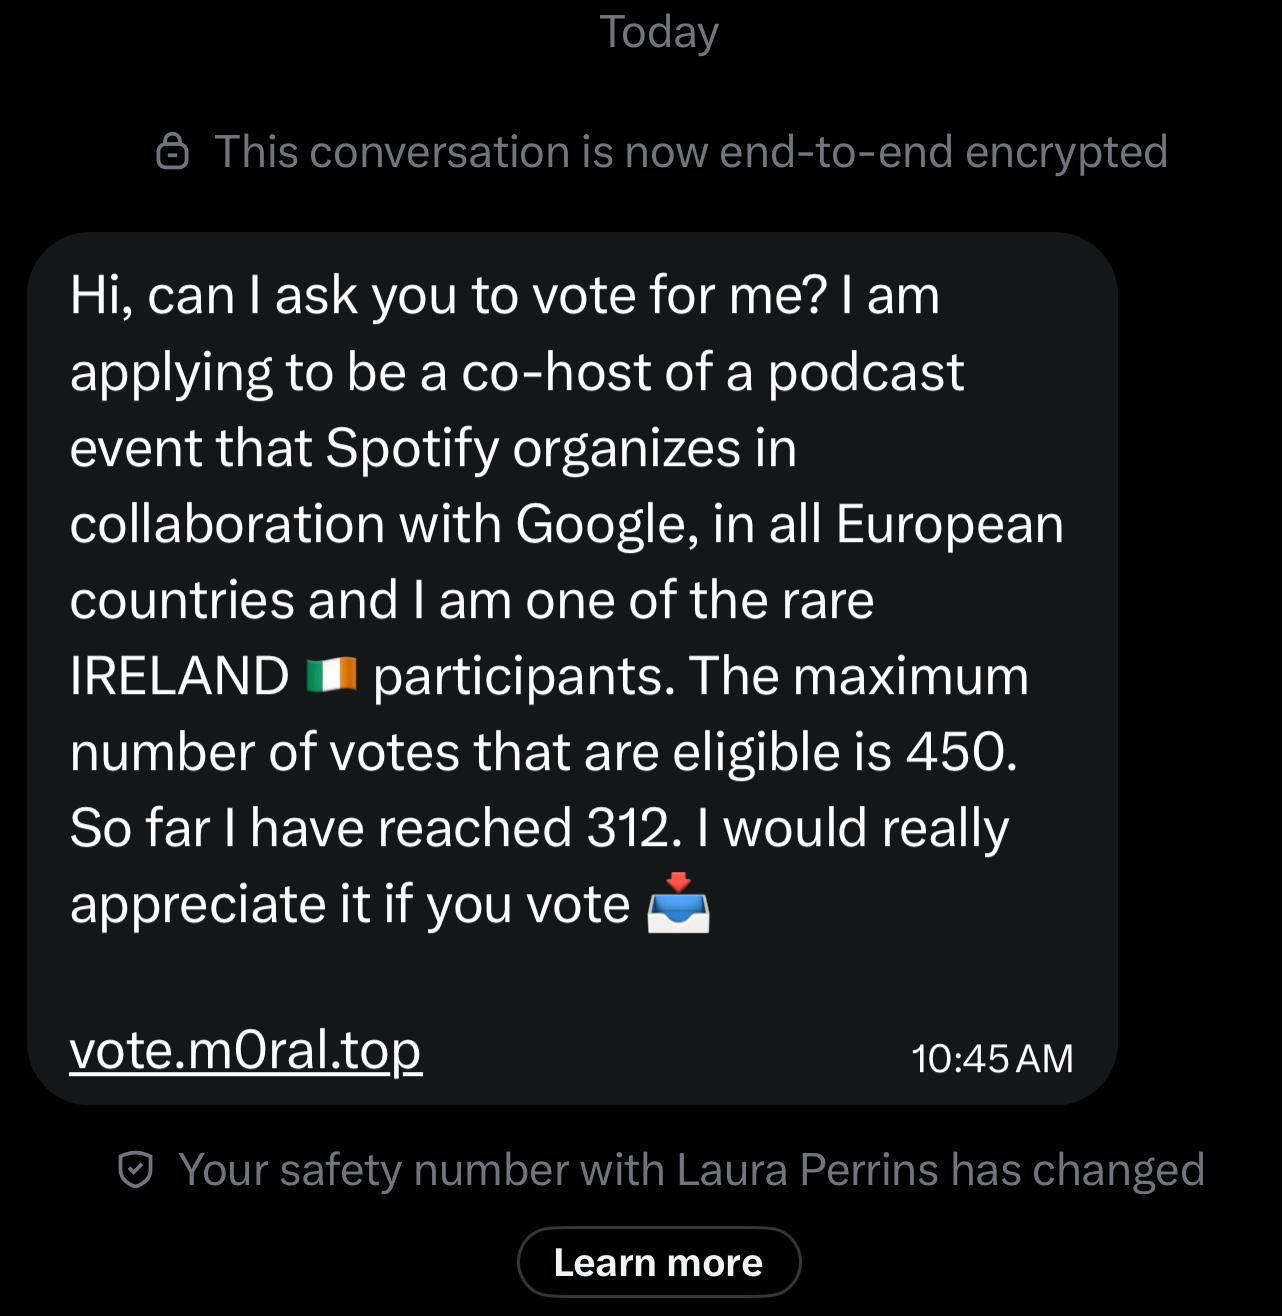This screenshot has width=1282, height=1316.
Task: Open the vote.m0ral.top link
Action: coord(245,1050)
